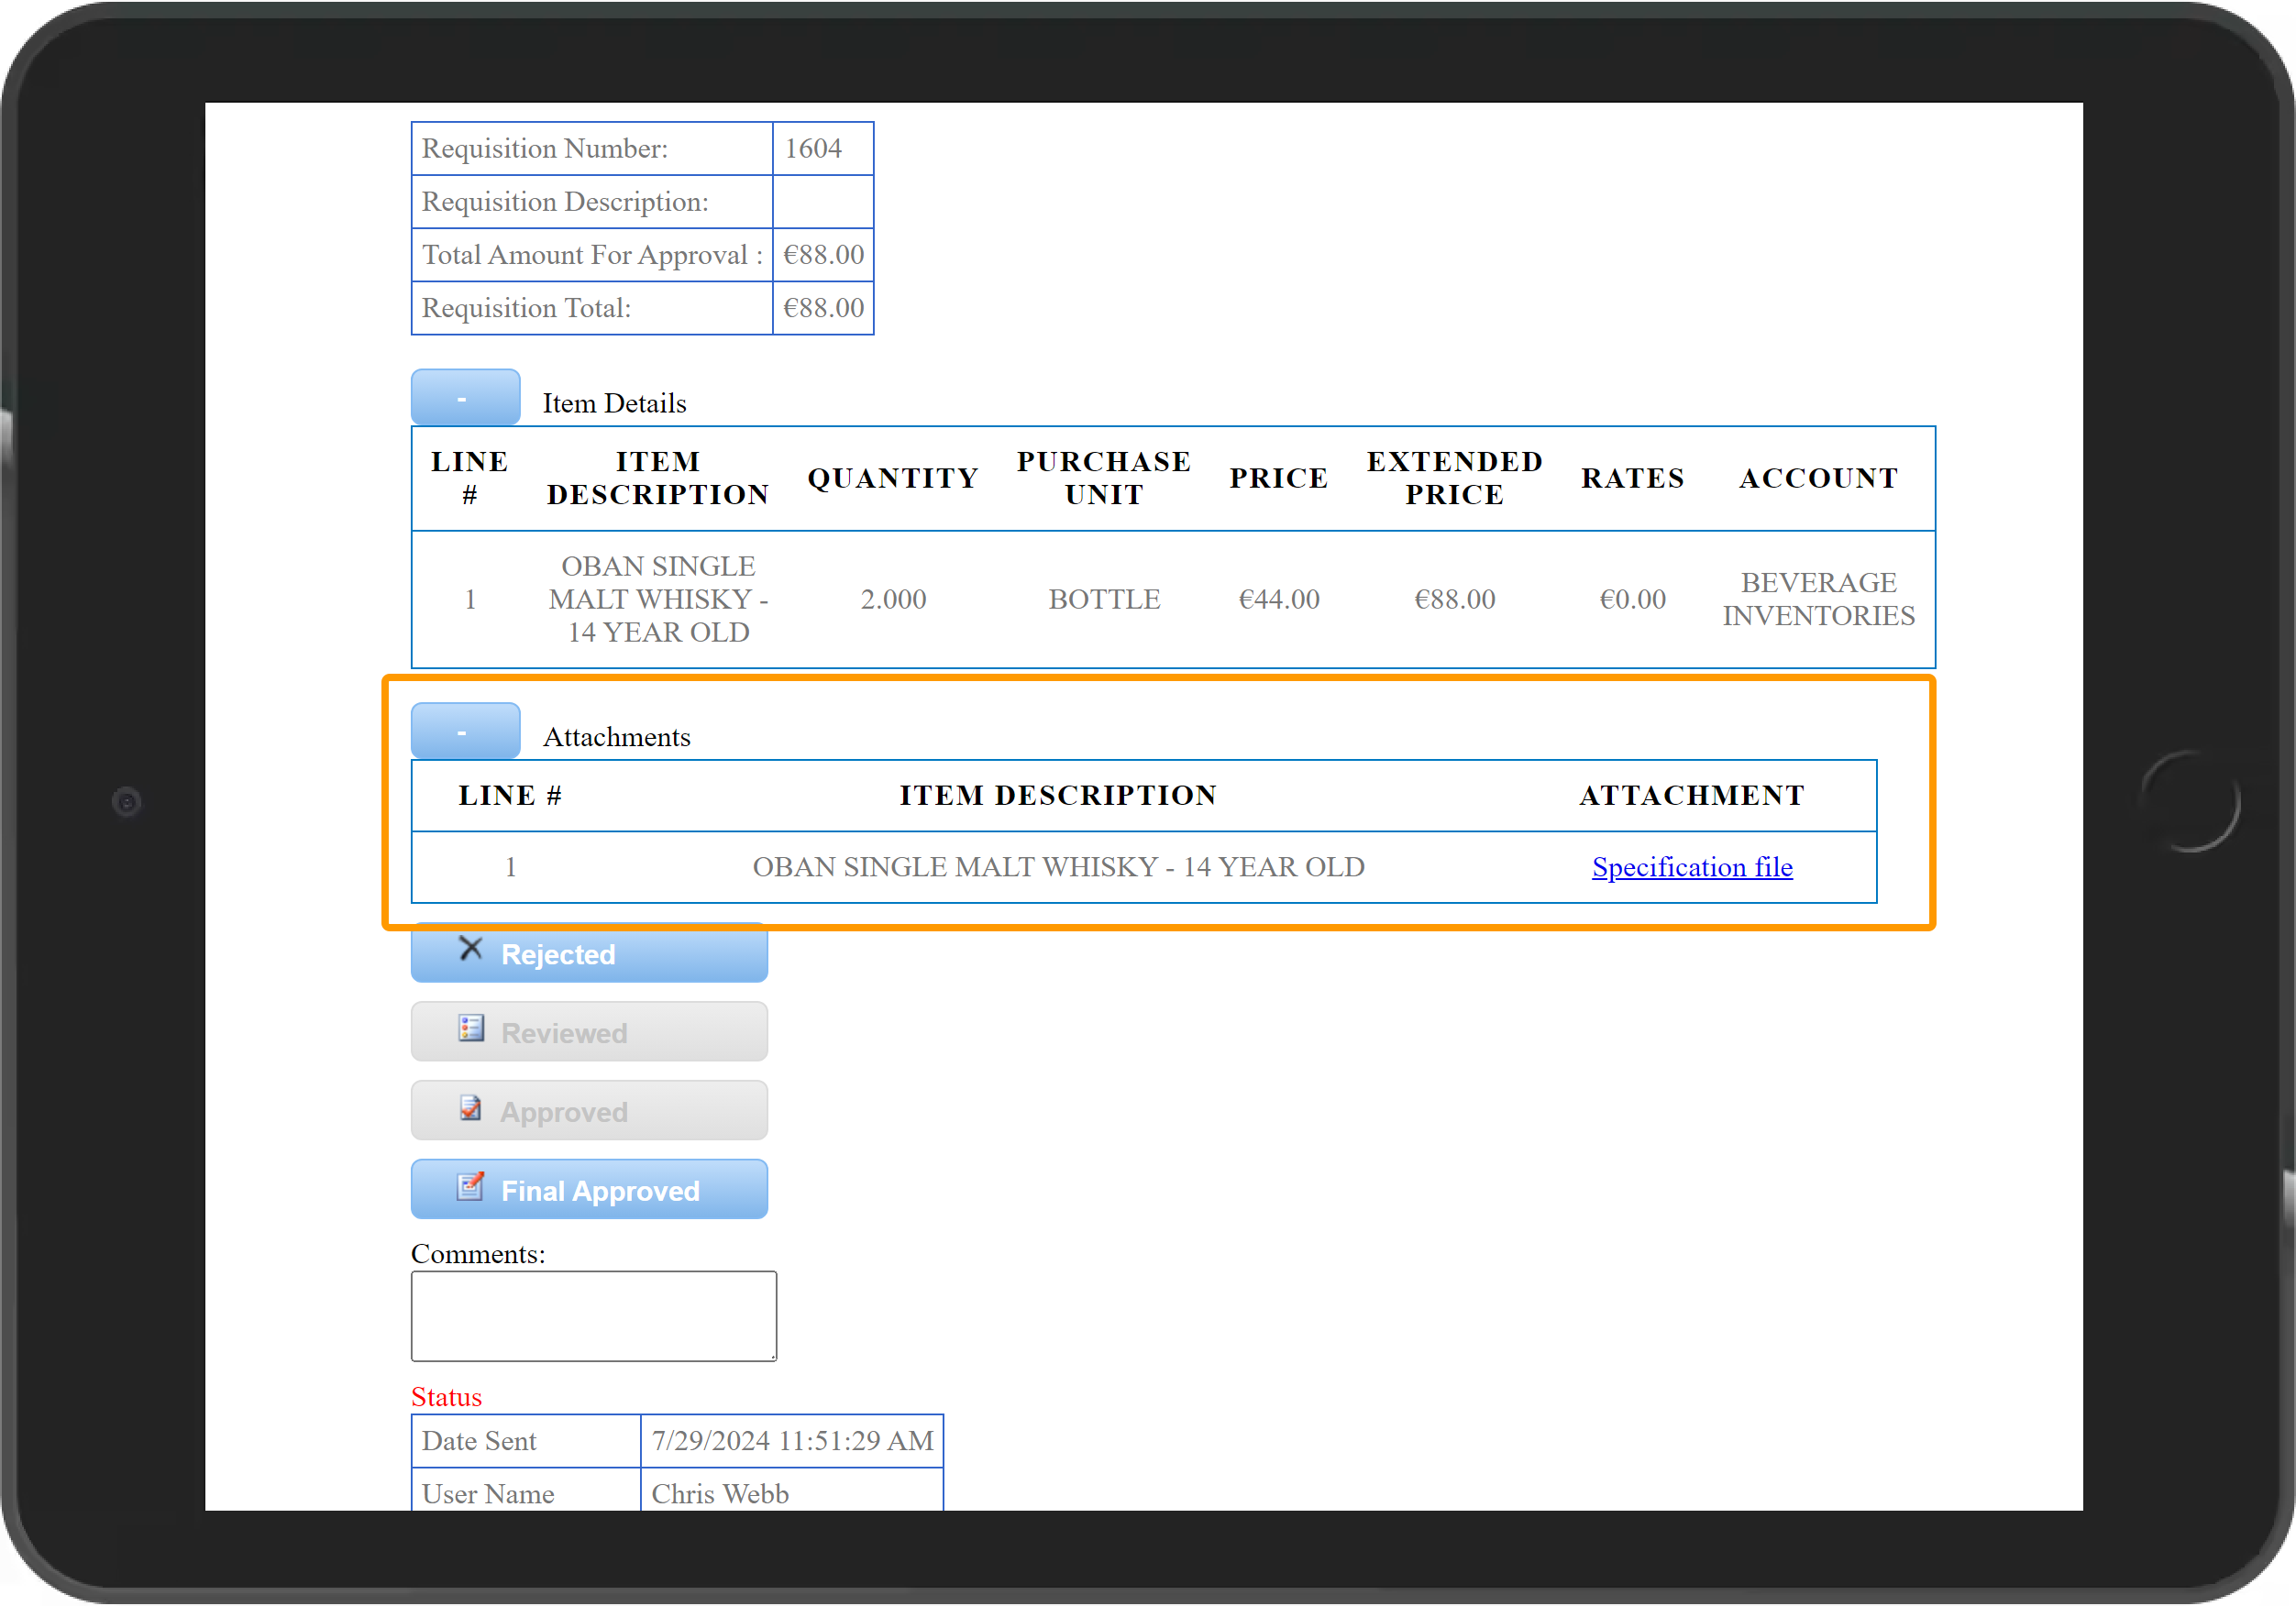Click the red Status heading

point(446,1398)
